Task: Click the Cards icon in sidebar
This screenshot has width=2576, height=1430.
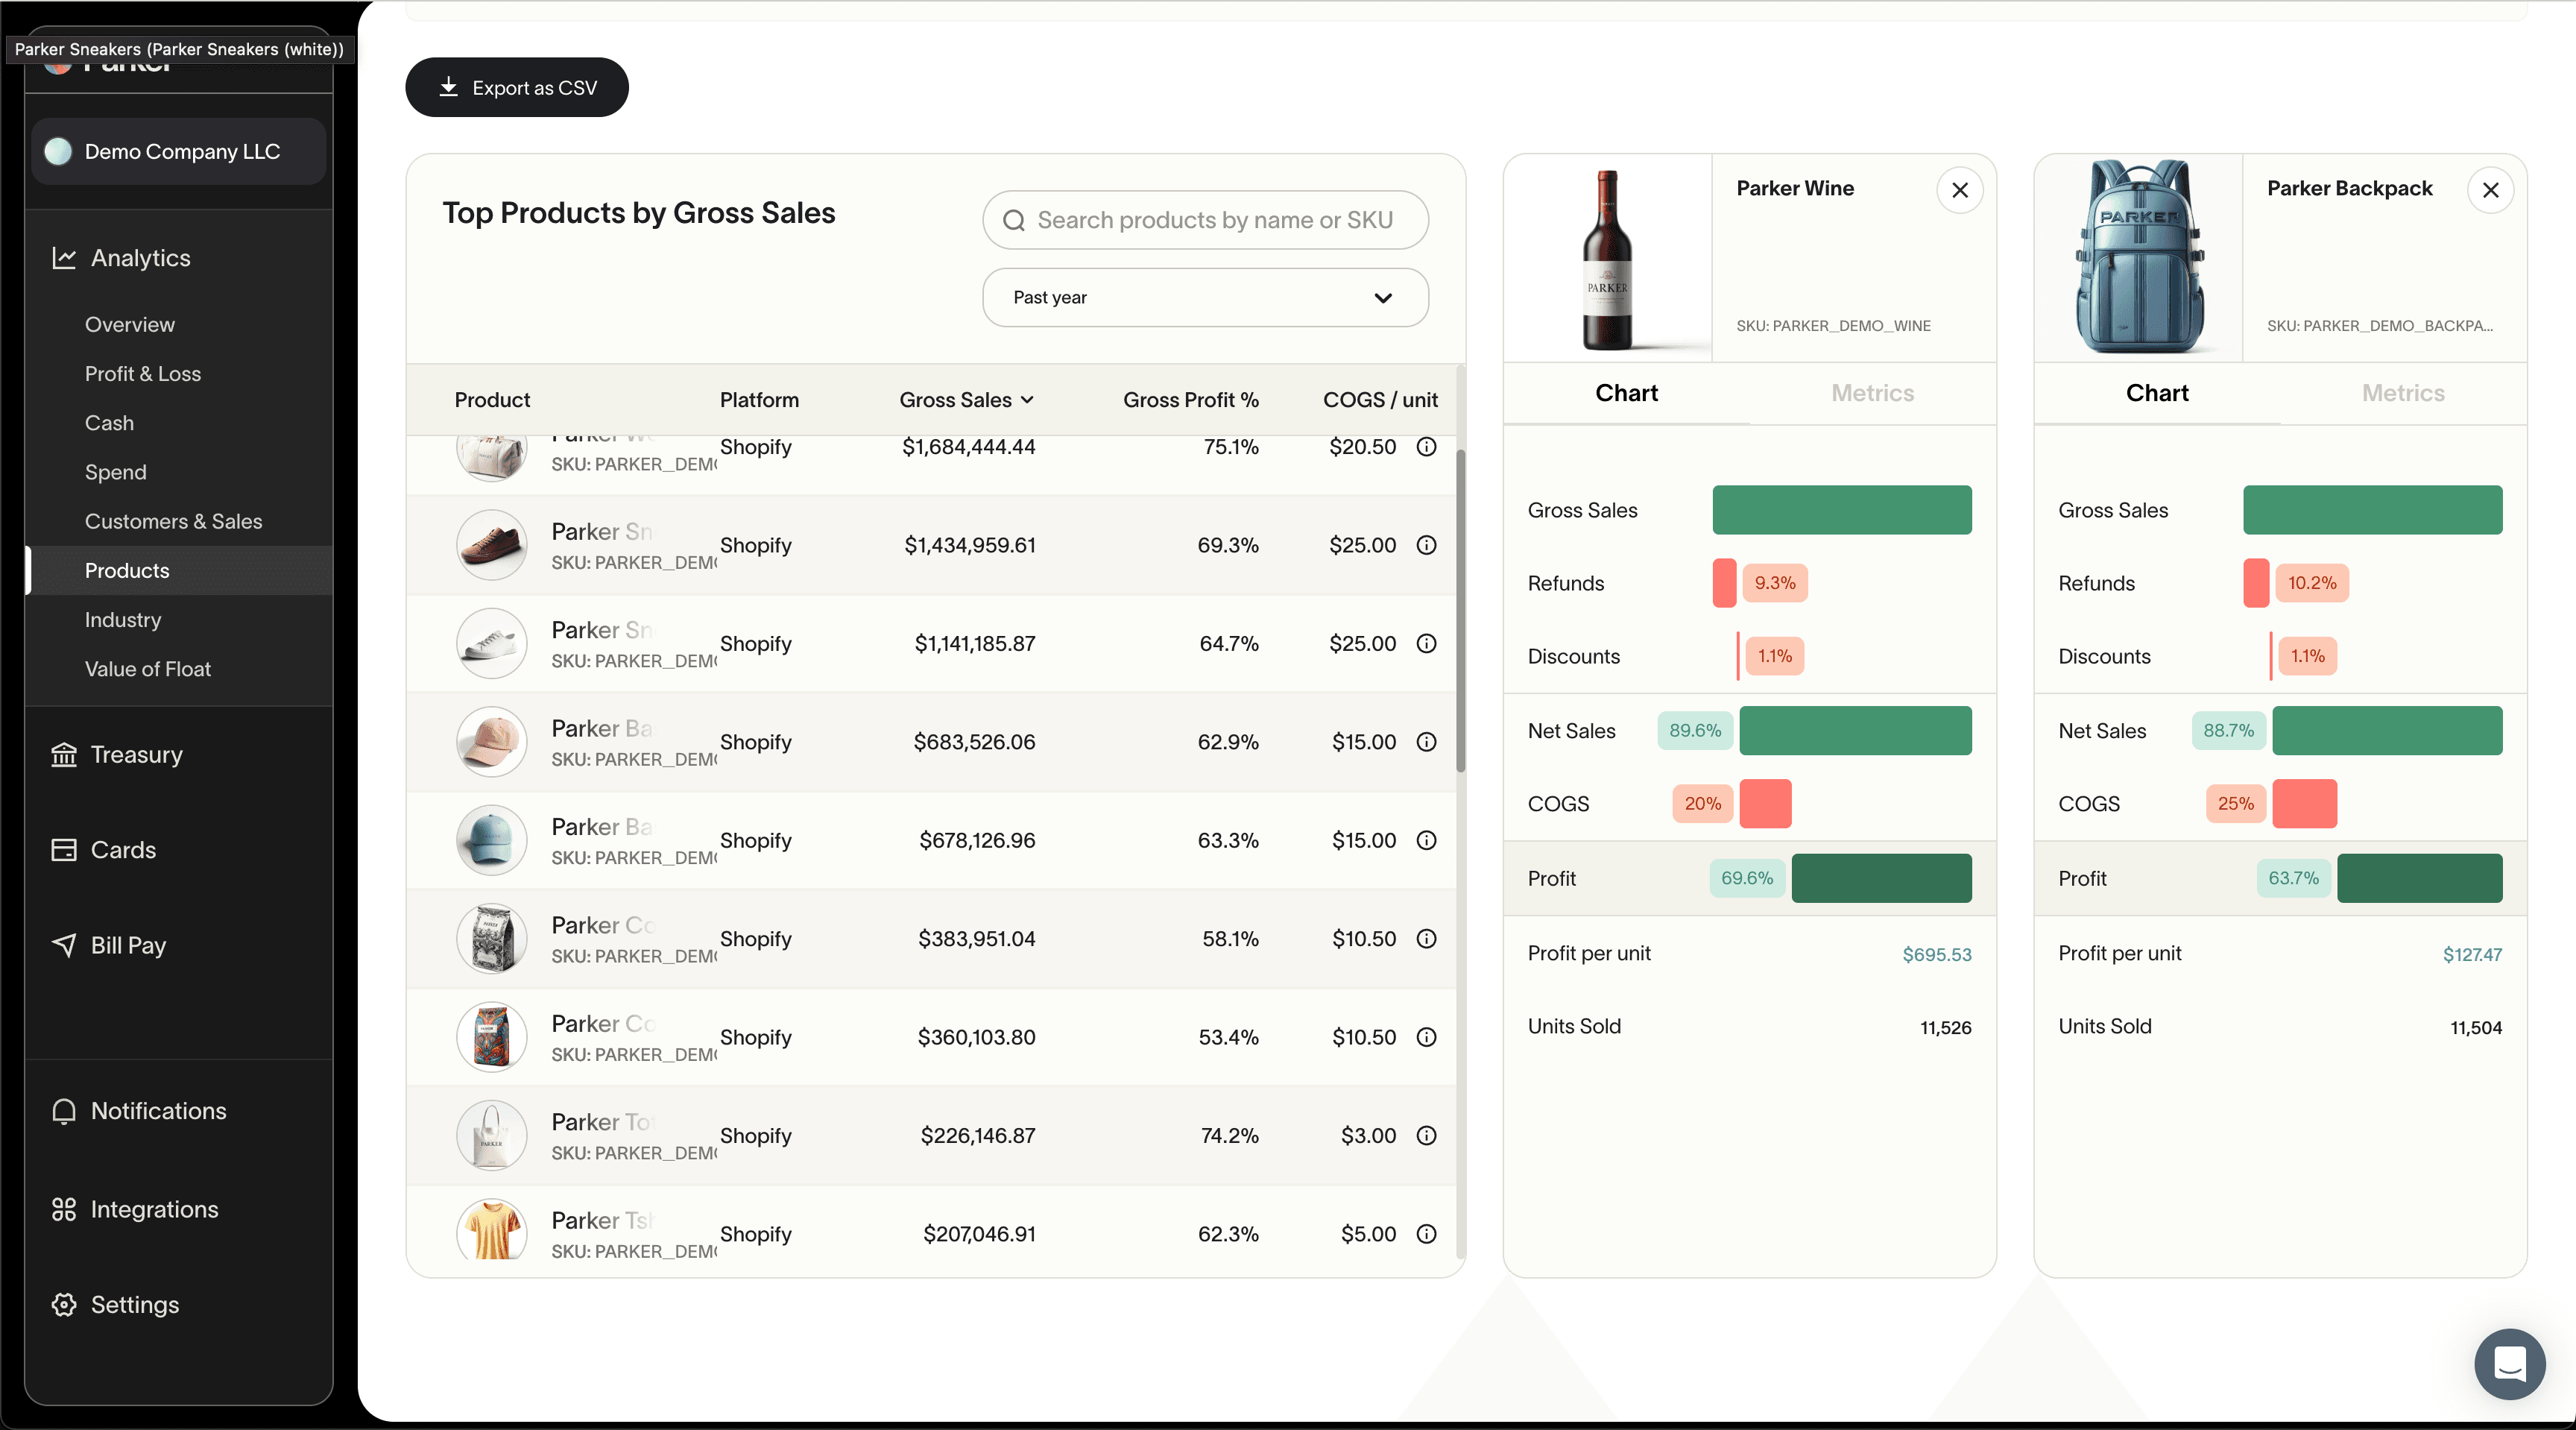Action: (64, 850)
